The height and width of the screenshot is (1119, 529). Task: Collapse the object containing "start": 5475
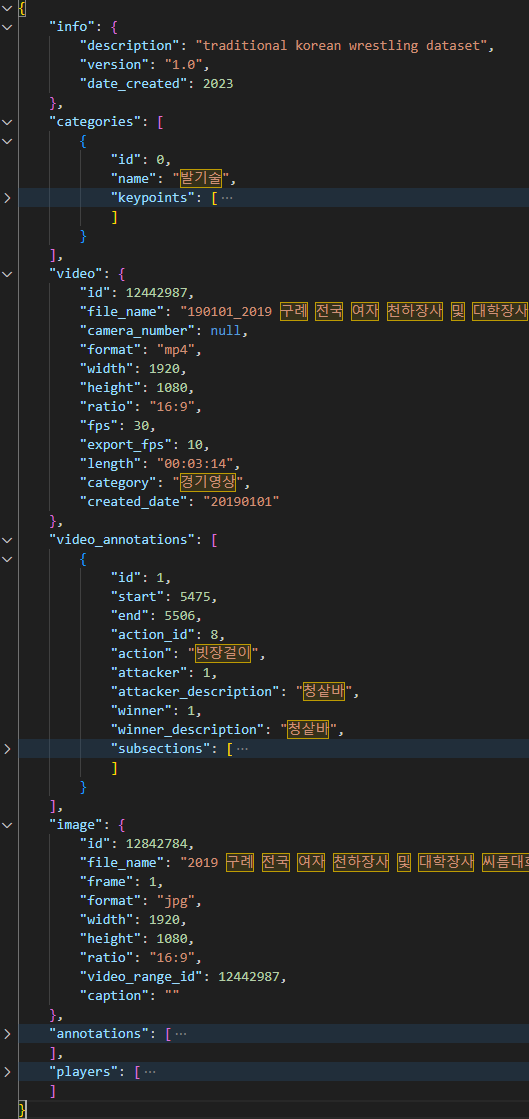7,559
